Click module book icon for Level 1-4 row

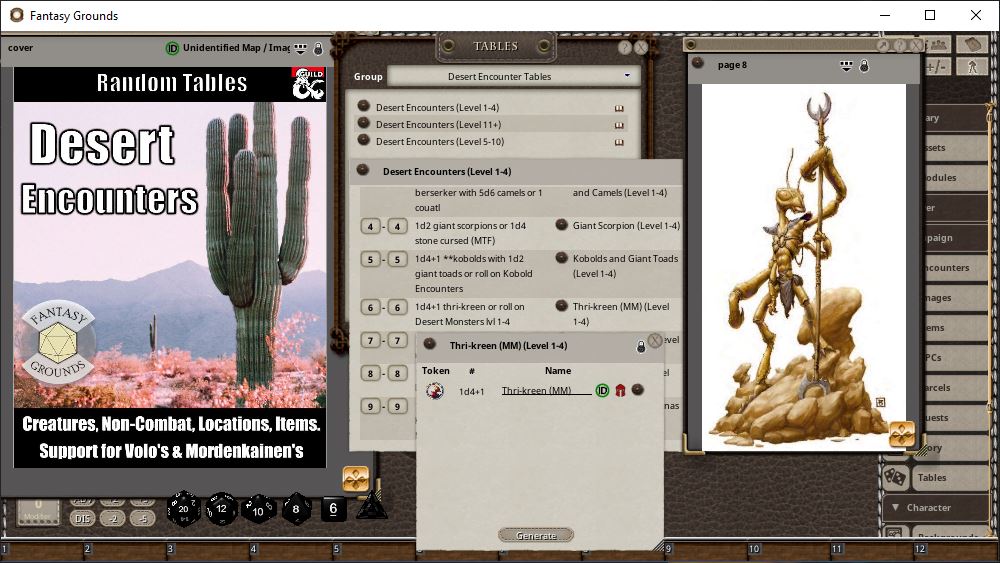tap(619, 108)
